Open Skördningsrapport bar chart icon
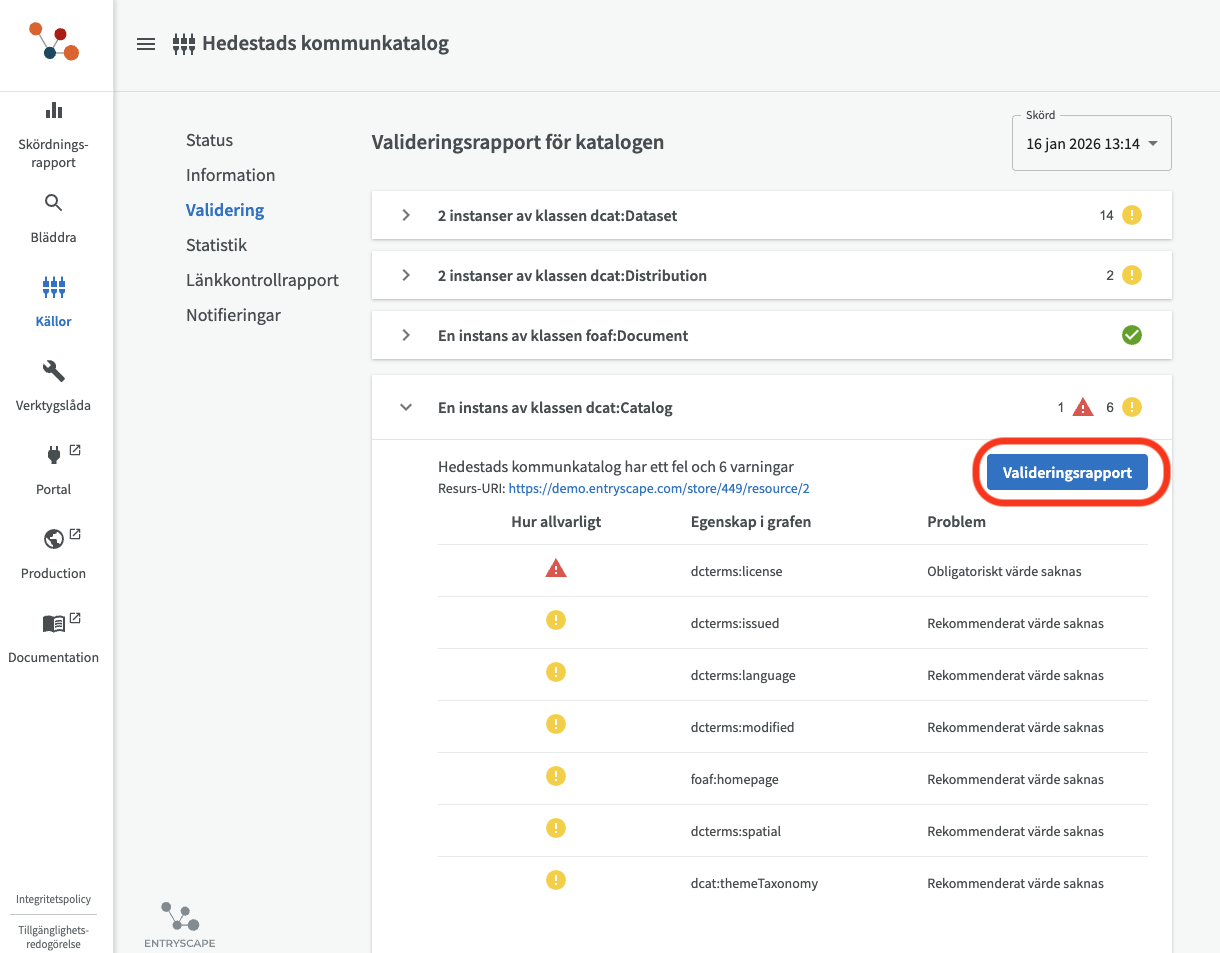Screen dimensions: 1220x953 54,111
